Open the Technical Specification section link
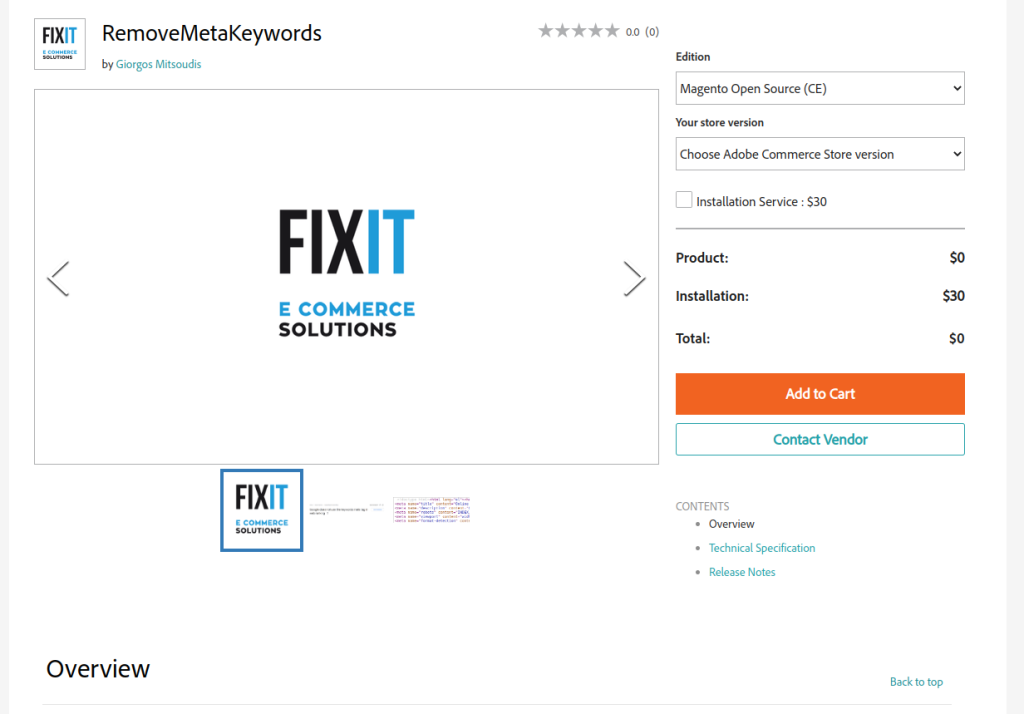 [762, 547]
